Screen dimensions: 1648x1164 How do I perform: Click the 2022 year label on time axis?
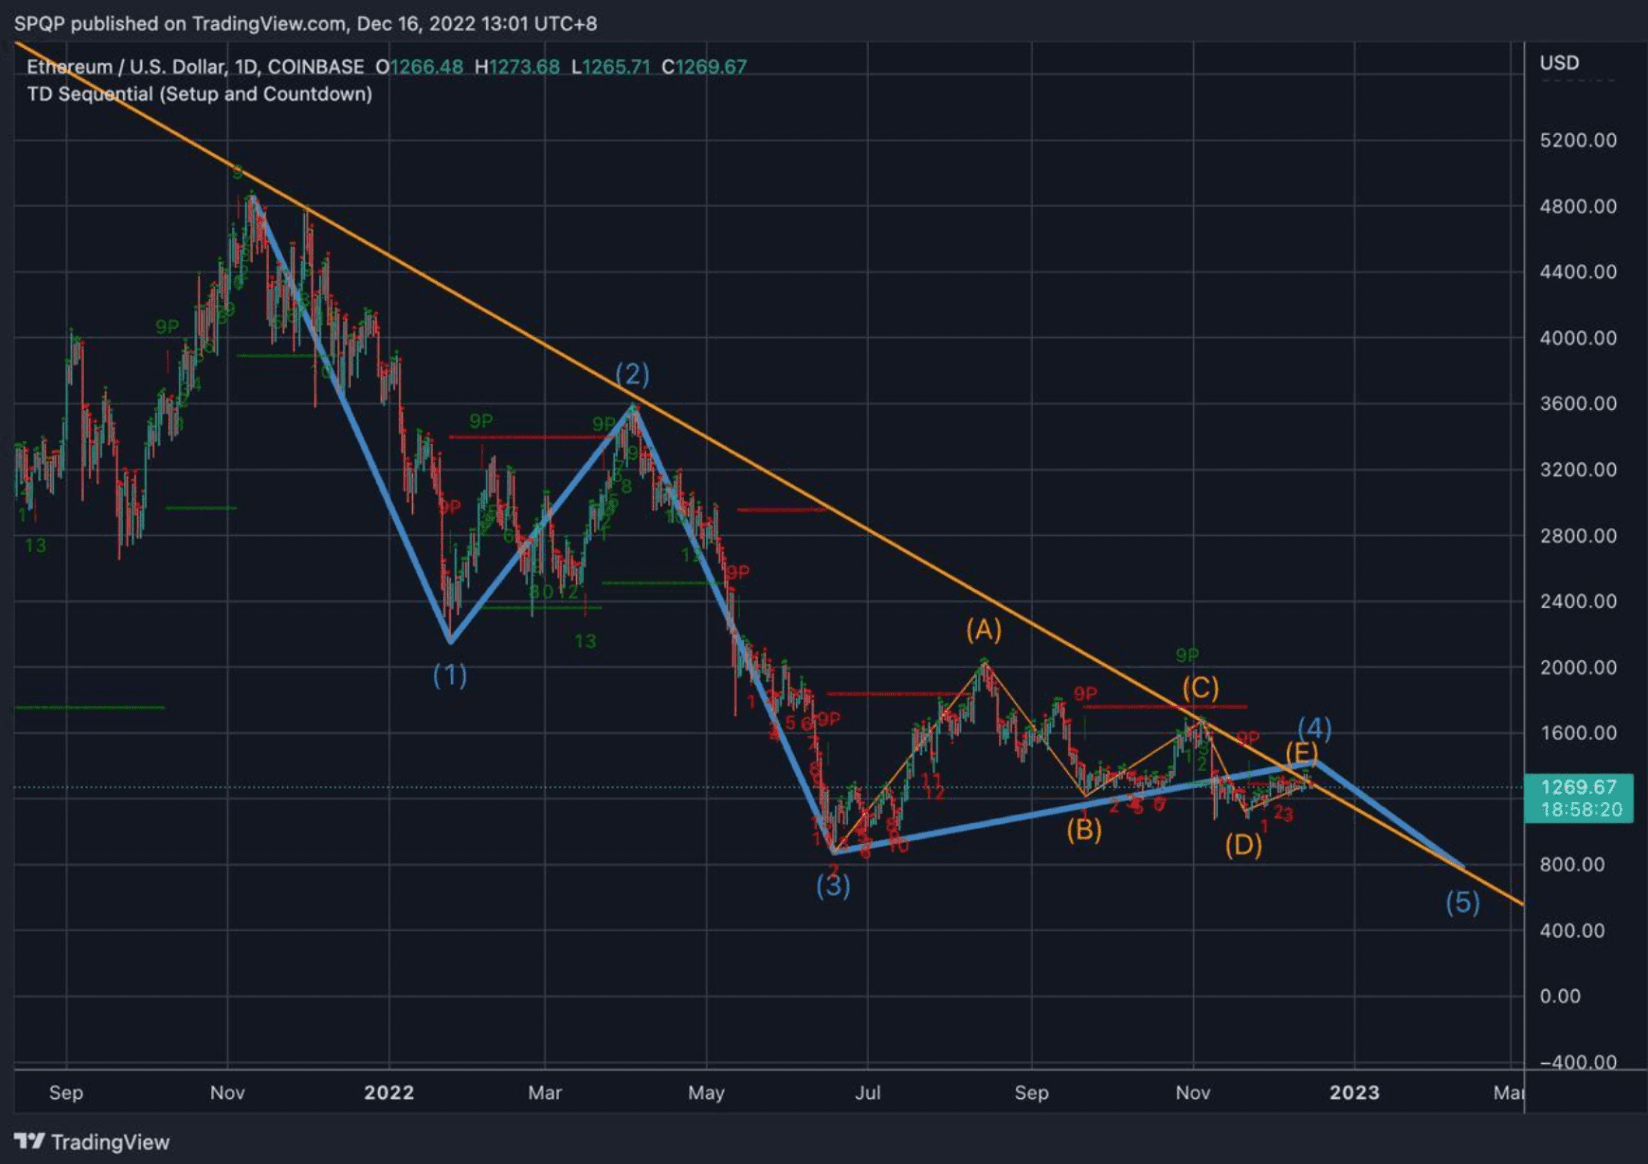point(389,1092)
